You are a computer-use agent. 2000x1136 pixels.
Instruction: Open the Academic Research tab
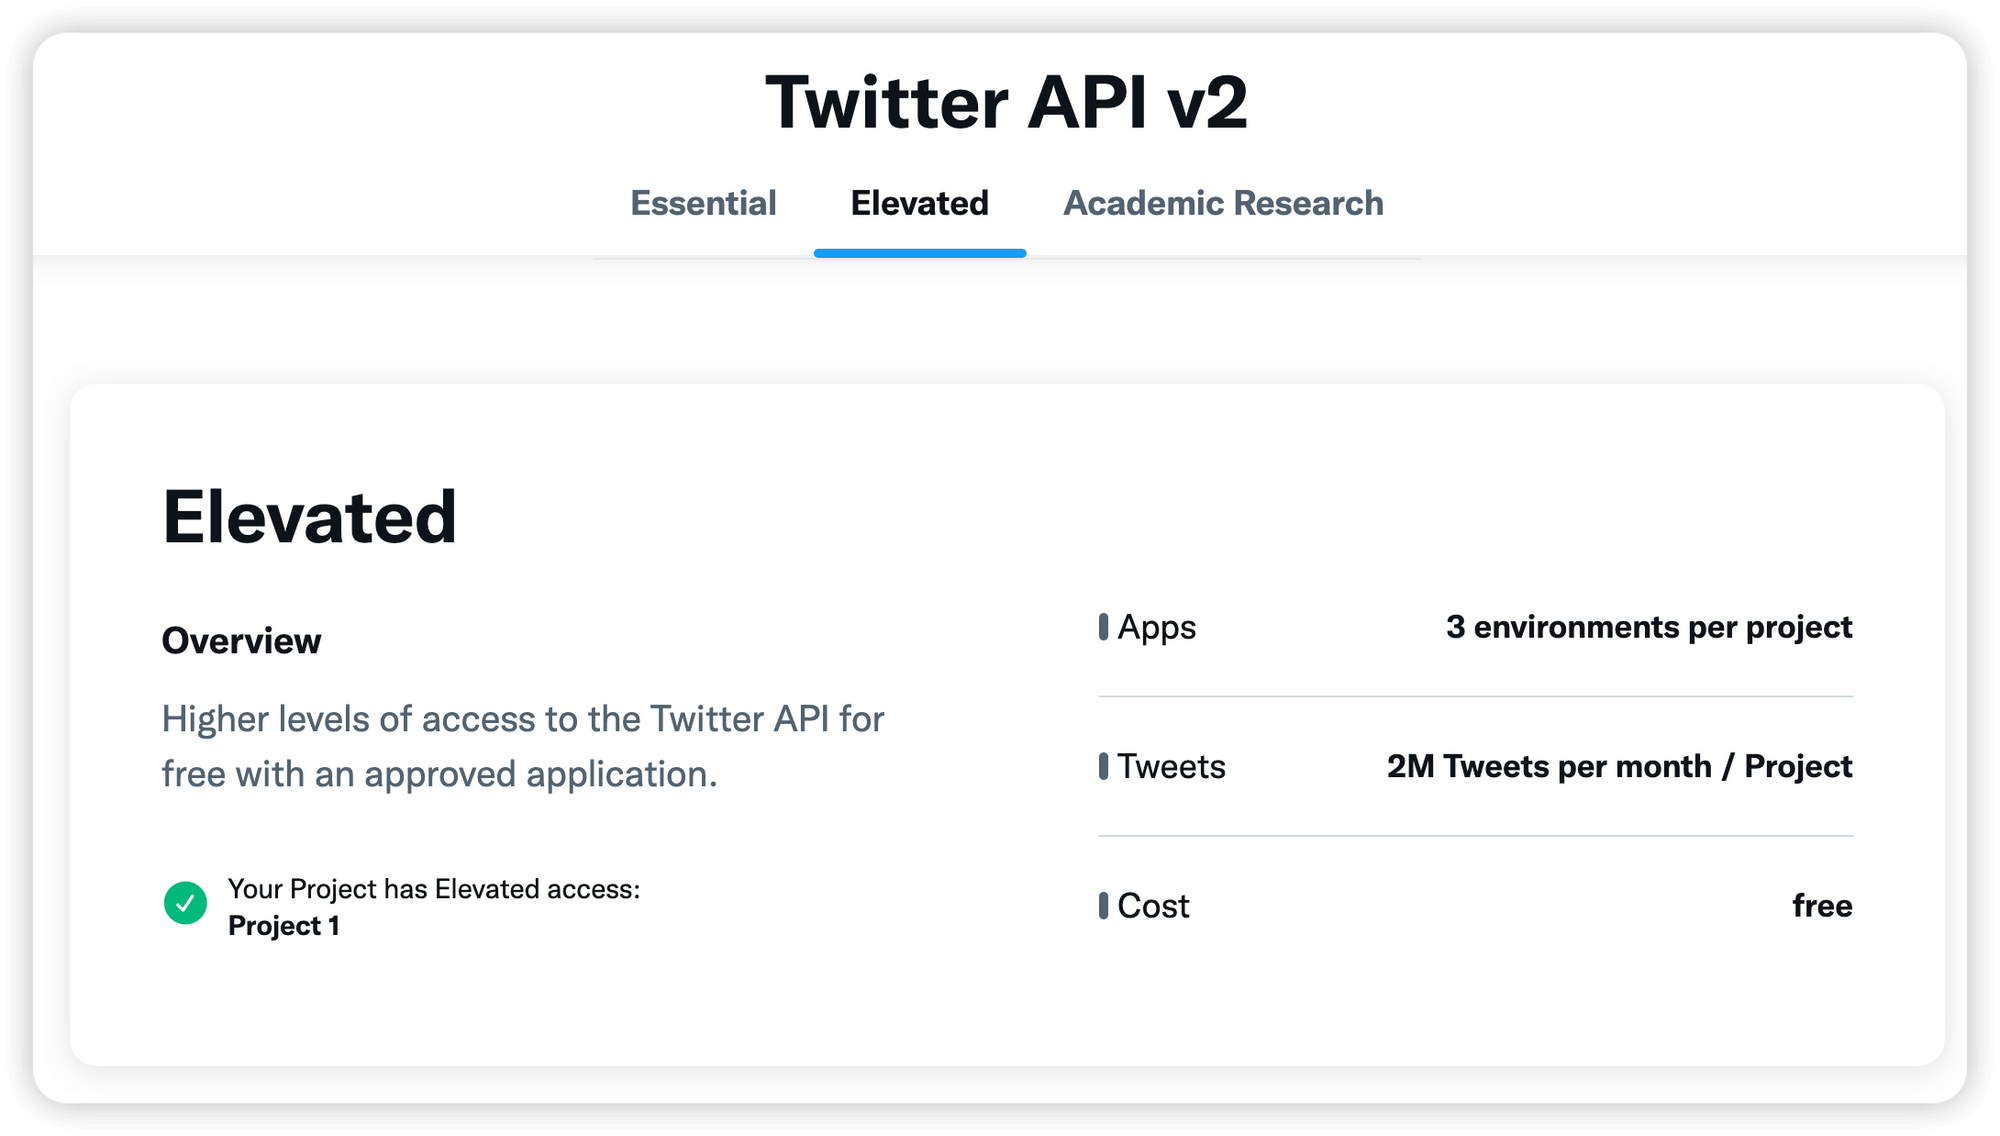point(1223,203)
